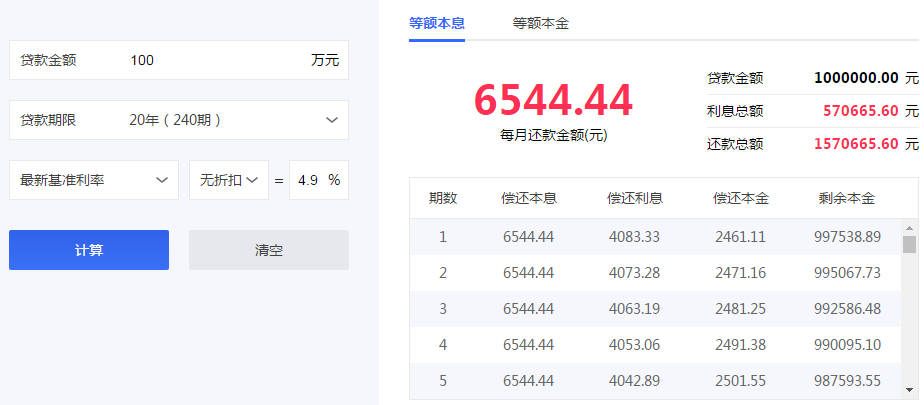
Task: Click the table scrollbar up arrow
Action: coord(909,227)
